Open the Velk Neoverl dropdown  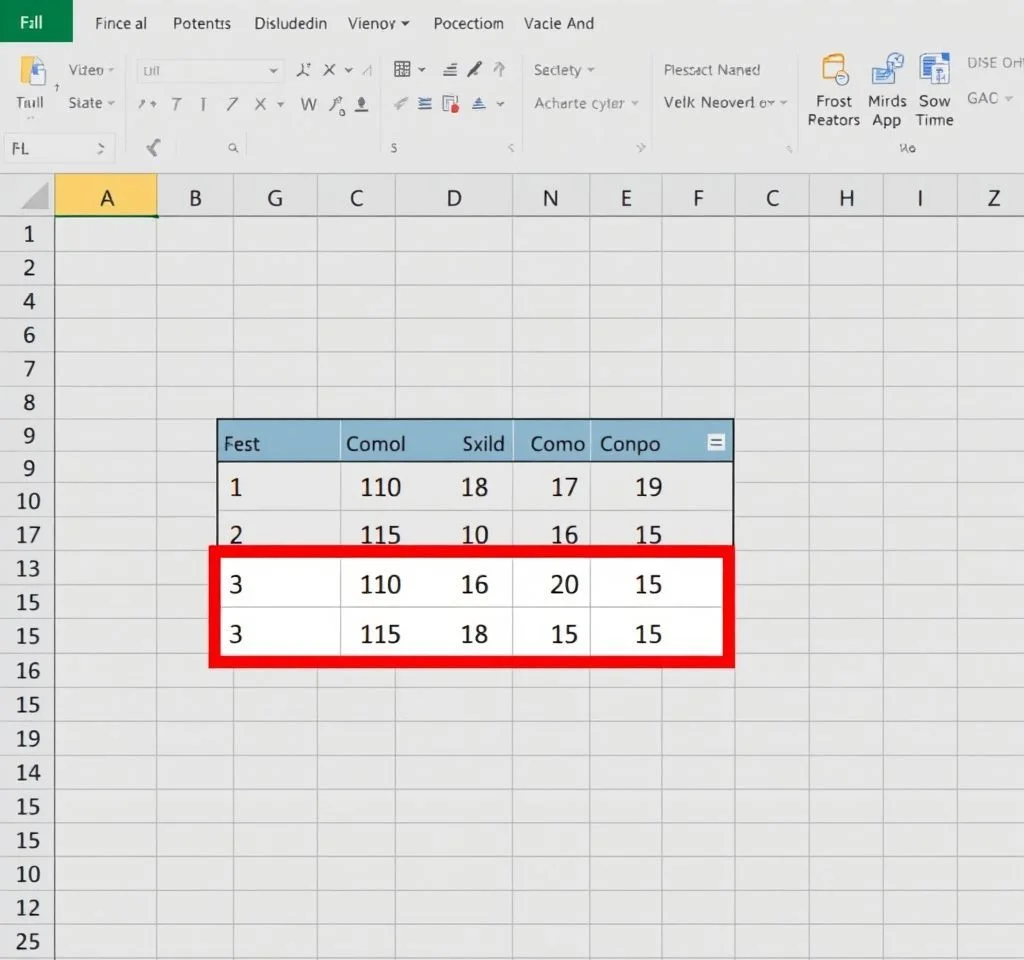pyautogui.click(x=725, y=103)
